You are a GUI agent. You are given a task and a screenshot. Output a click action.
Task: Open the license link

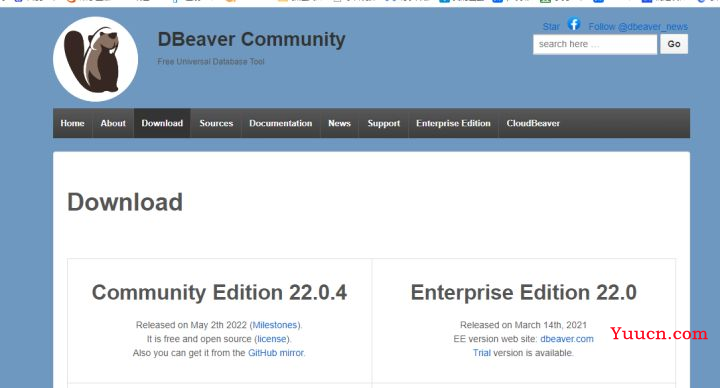pyautogui.click(x=272, y=339)
